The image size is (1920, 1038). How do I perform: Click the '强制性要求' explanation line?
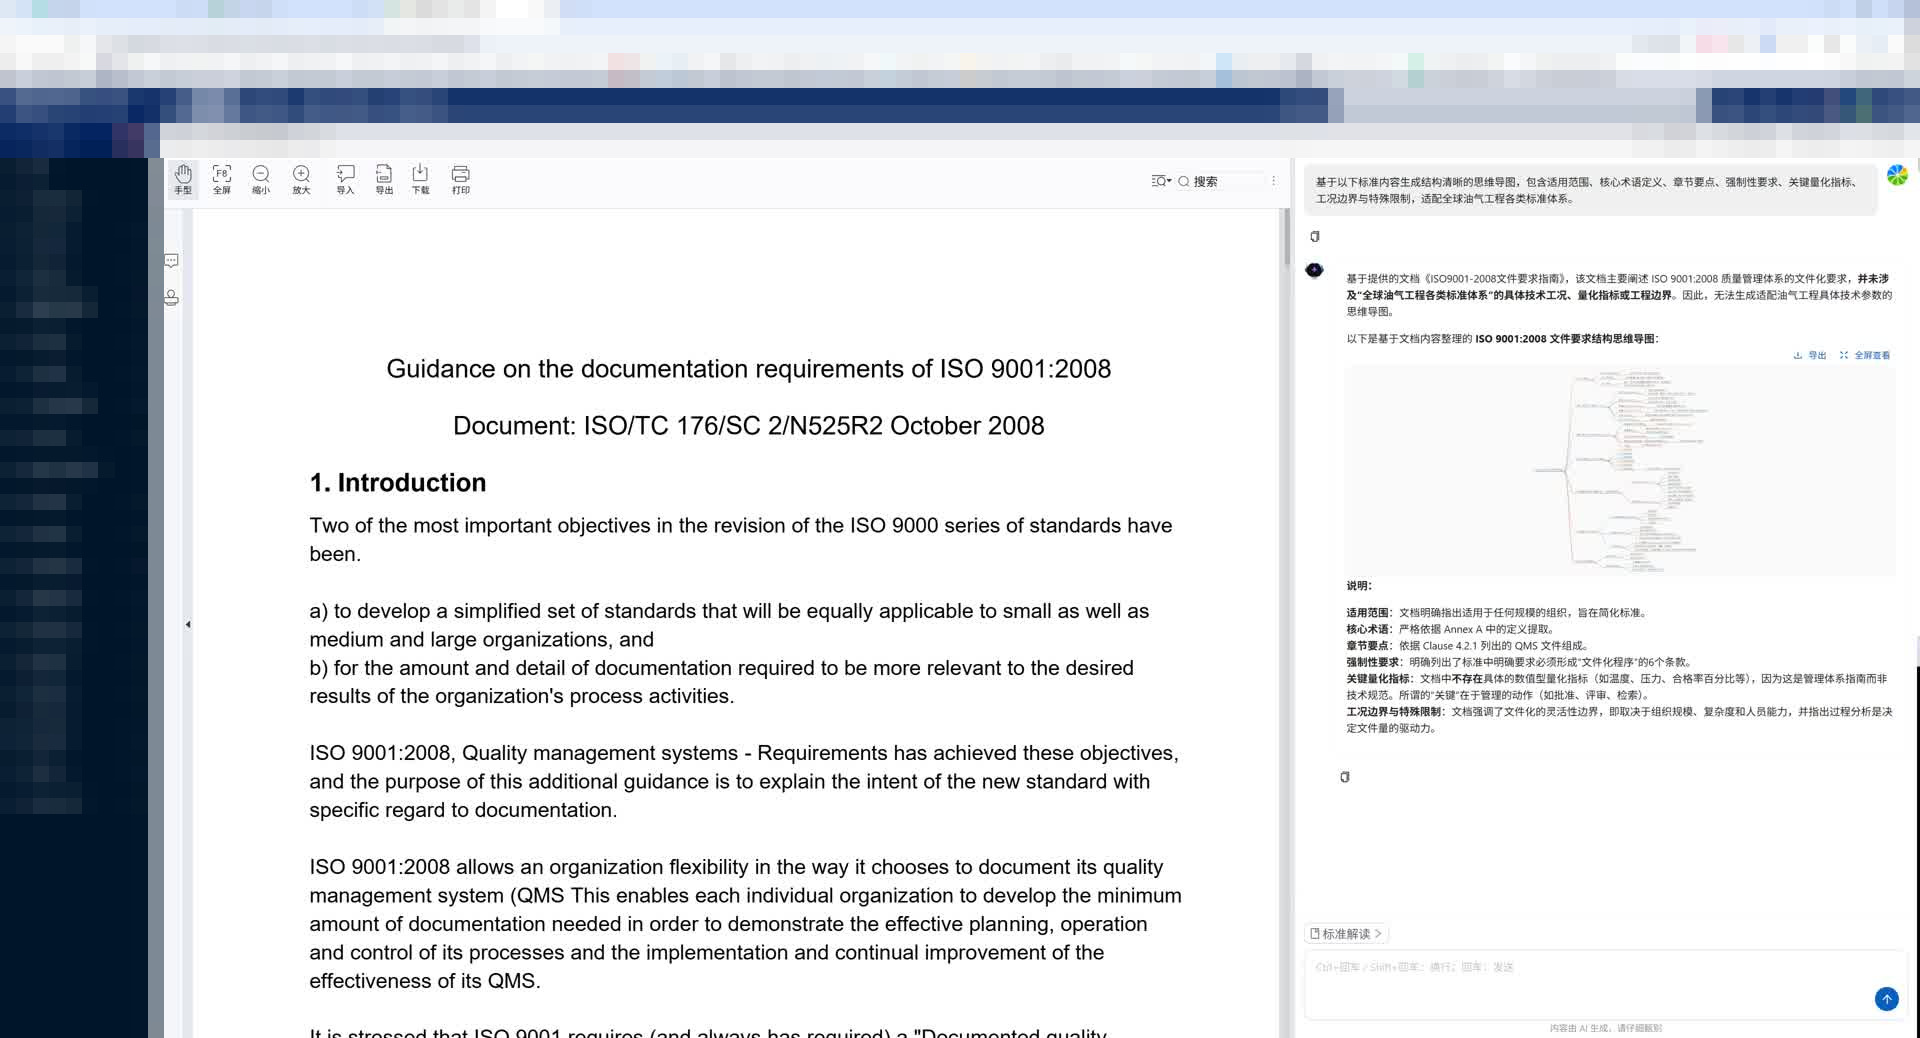pos(1519,662)
